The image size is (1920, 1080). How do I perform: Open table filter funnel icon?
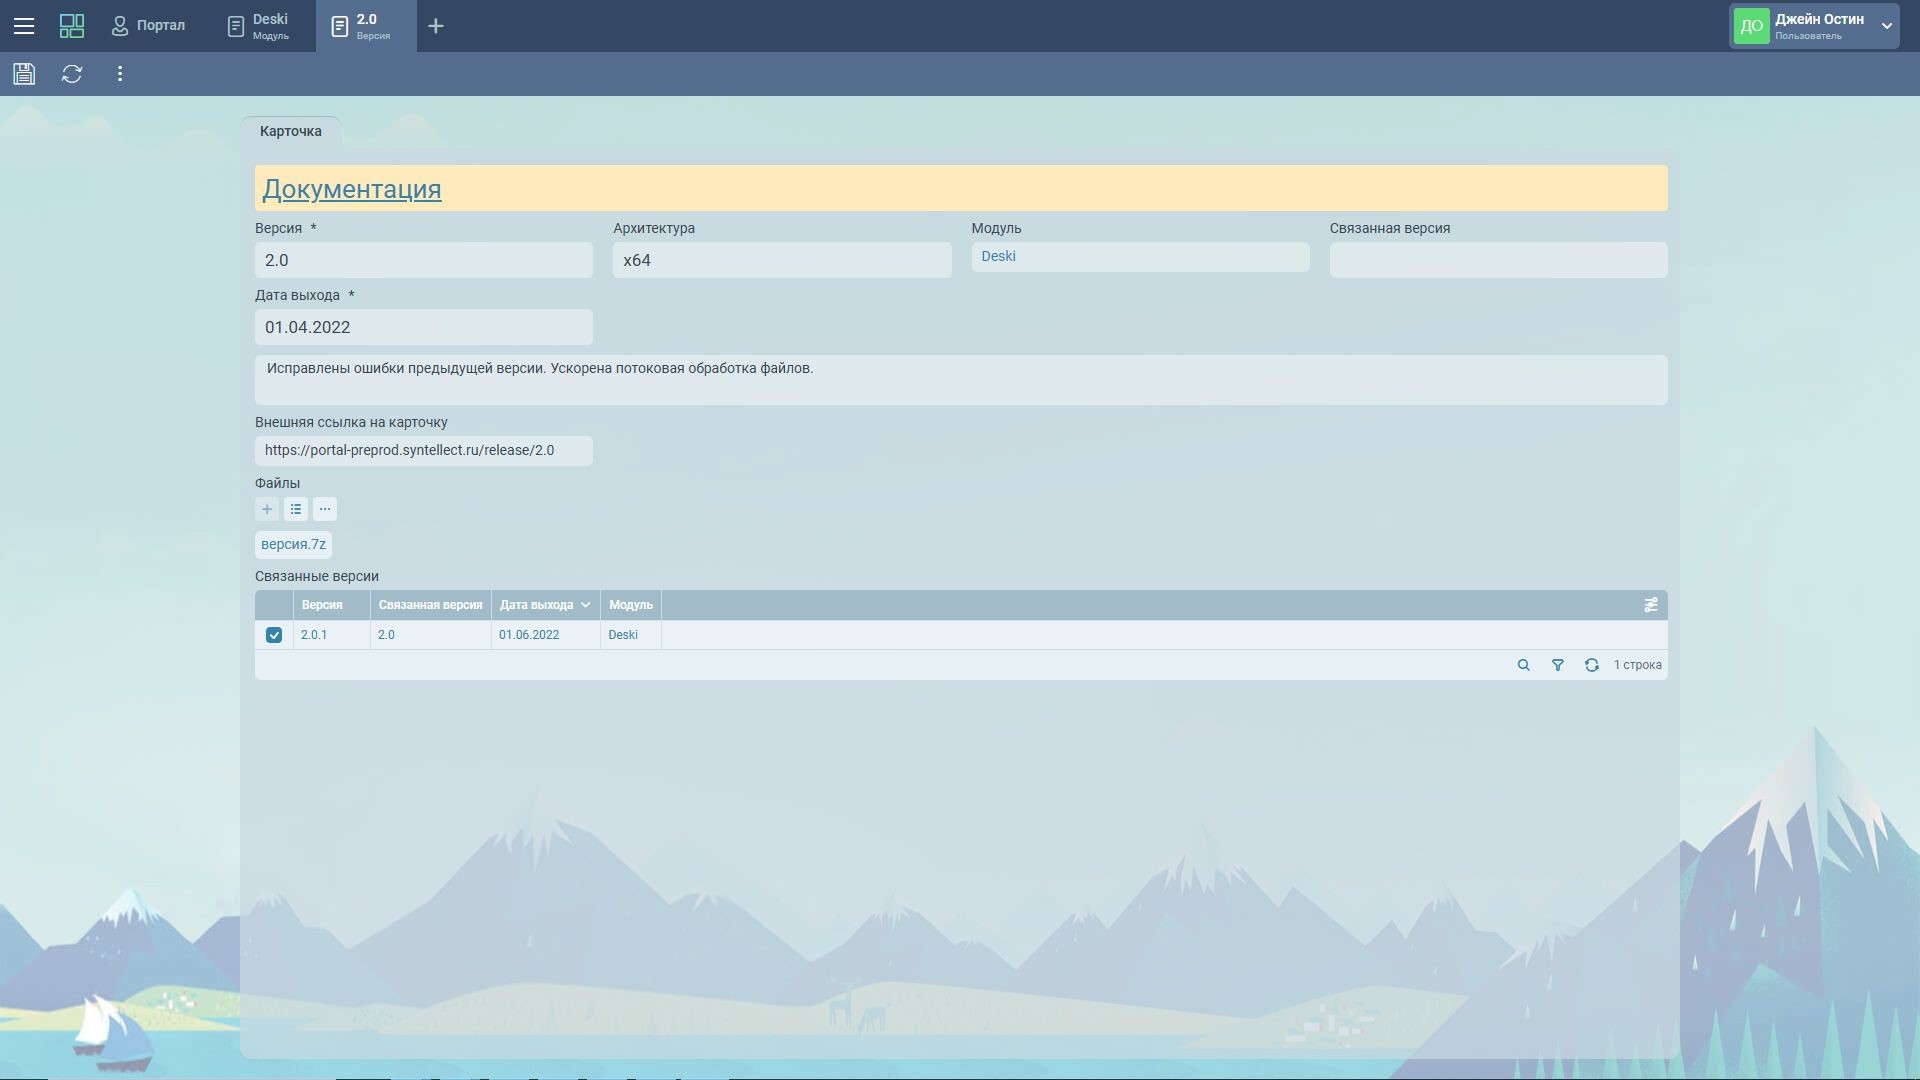point(1557,665)
